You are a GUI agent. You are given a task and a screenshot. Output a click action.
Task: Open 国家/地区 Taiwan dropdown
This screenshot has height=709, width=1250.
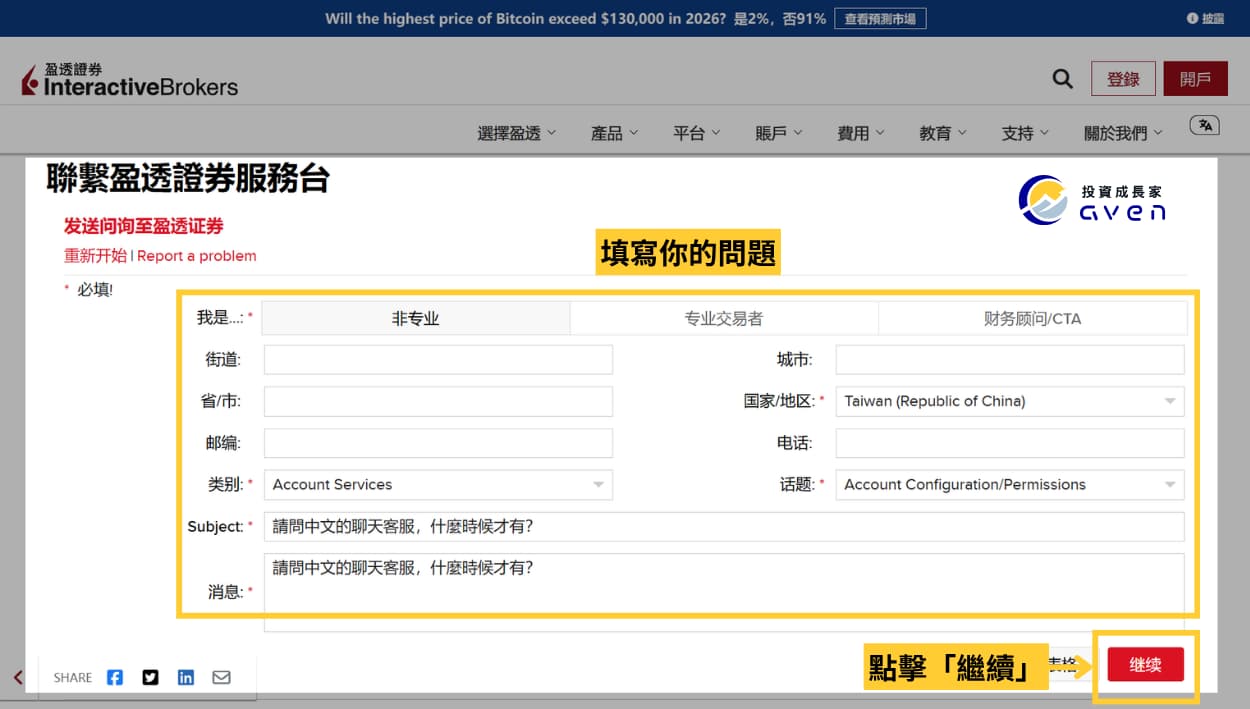(1010, 401)
